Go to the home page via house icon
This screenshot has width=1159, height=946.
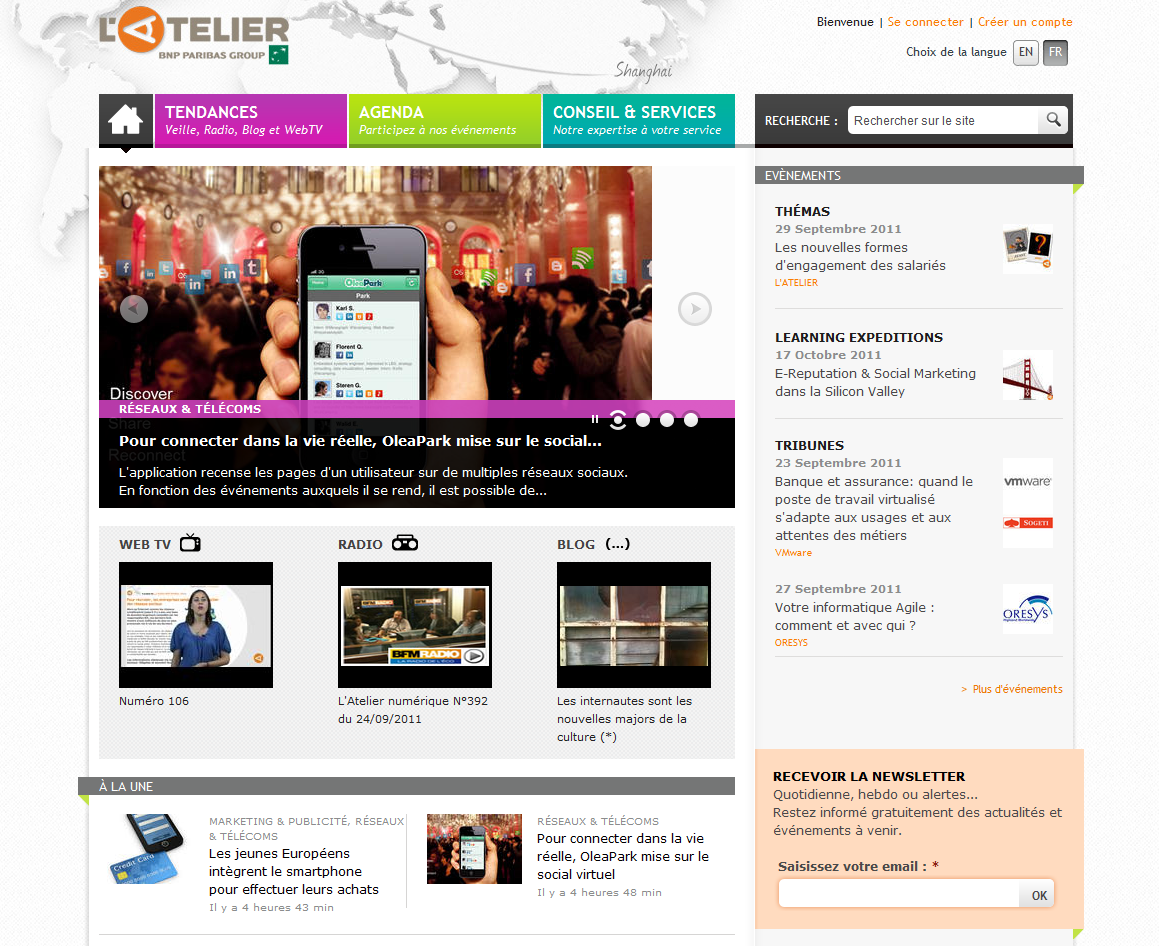click(126, 120)
